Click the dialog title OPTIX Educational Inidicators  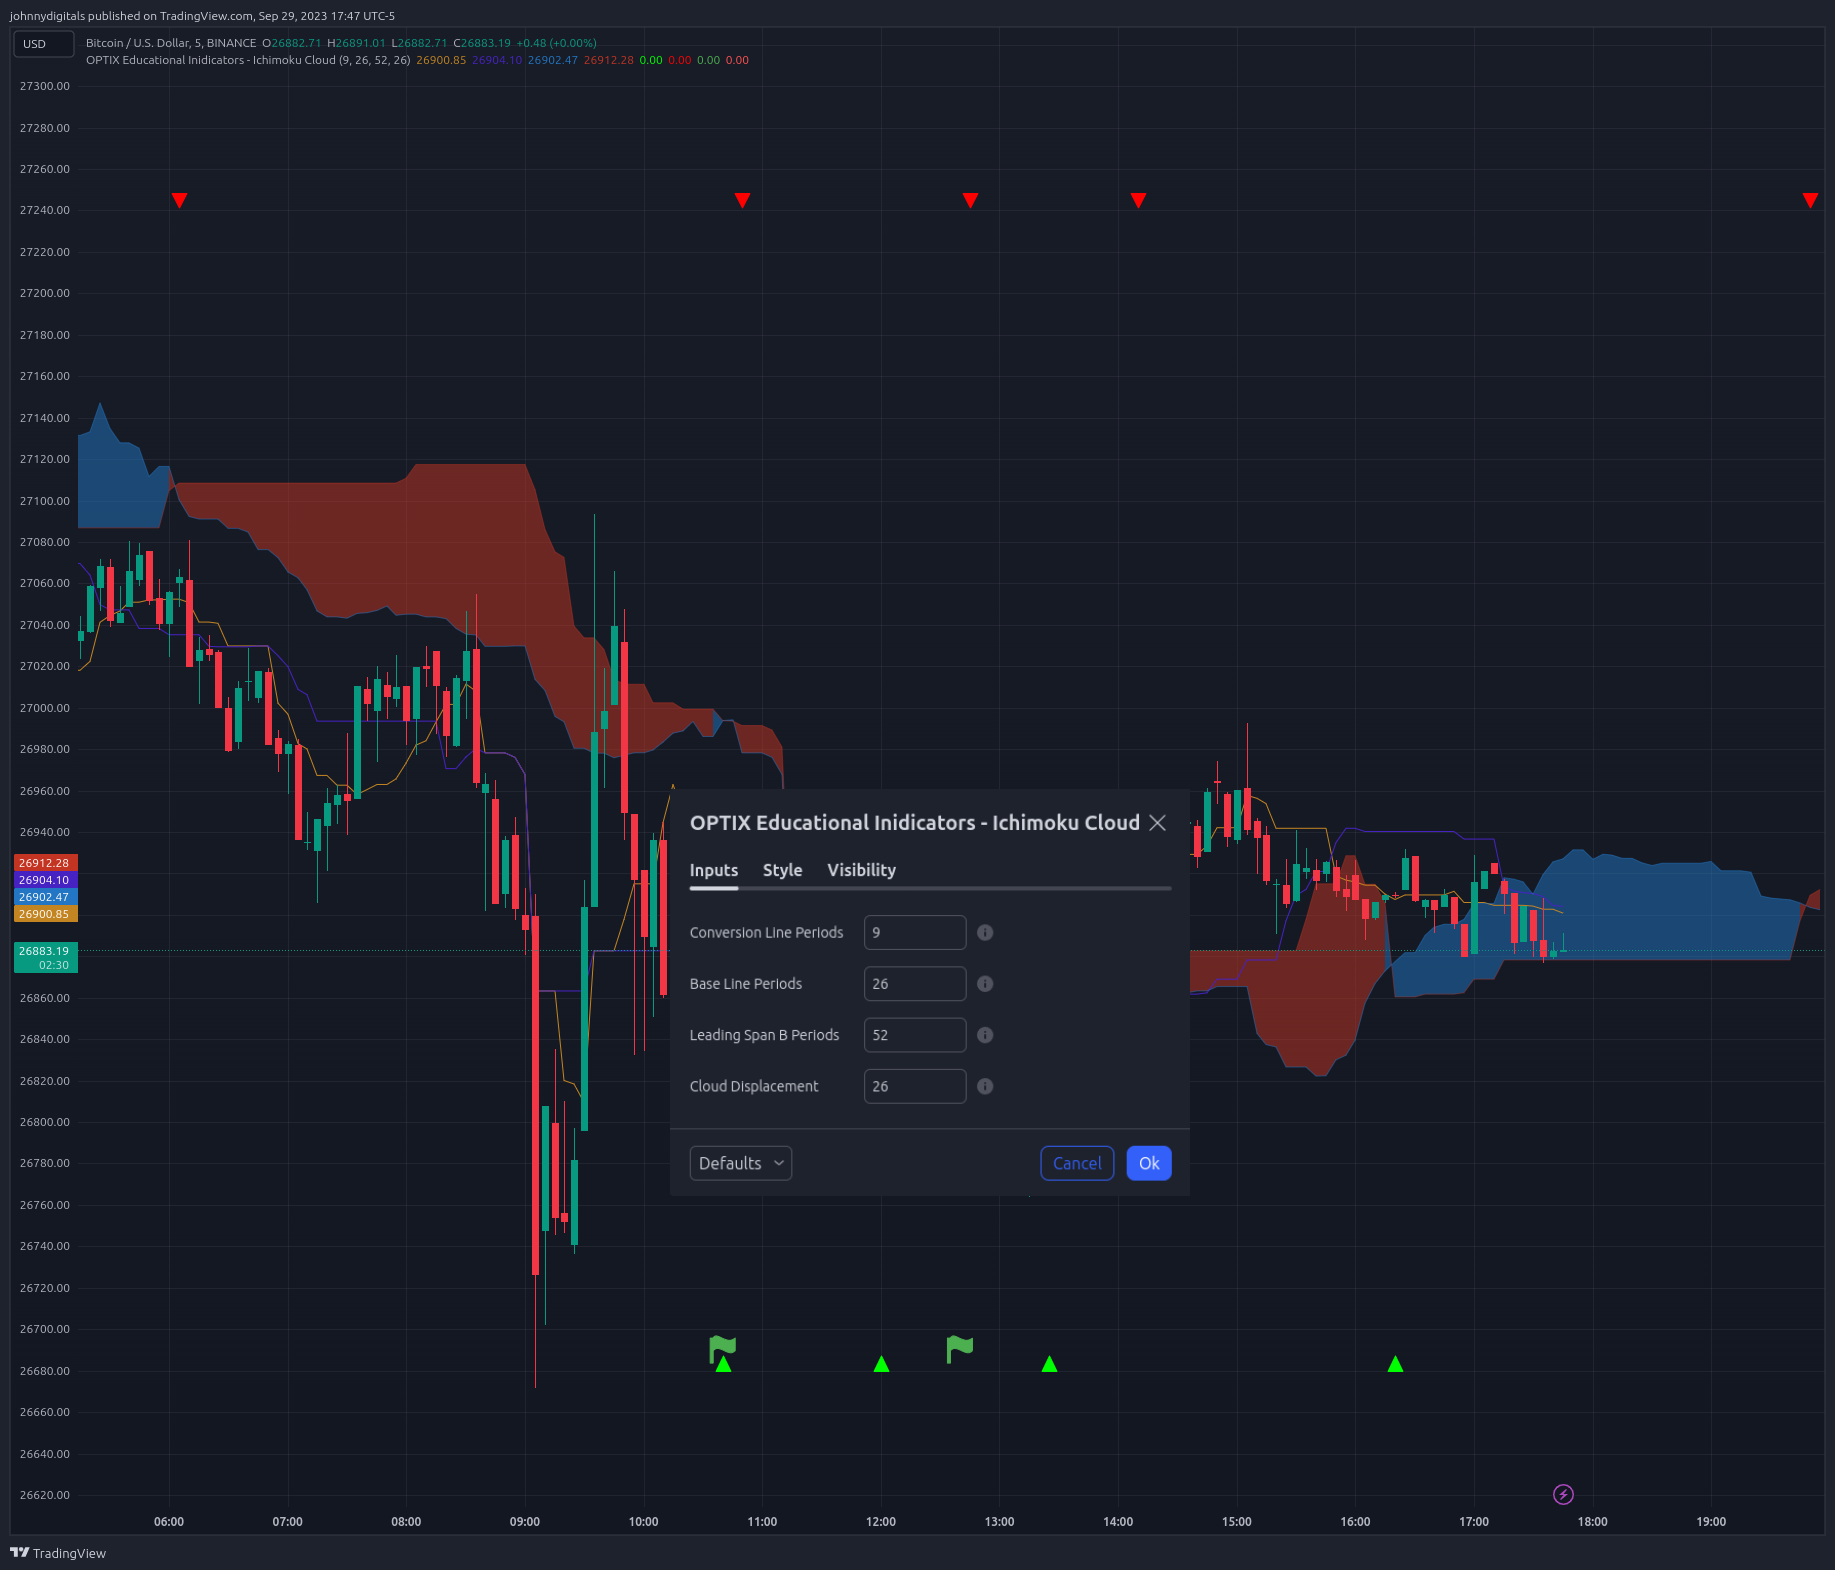click(x=915, y=822)
